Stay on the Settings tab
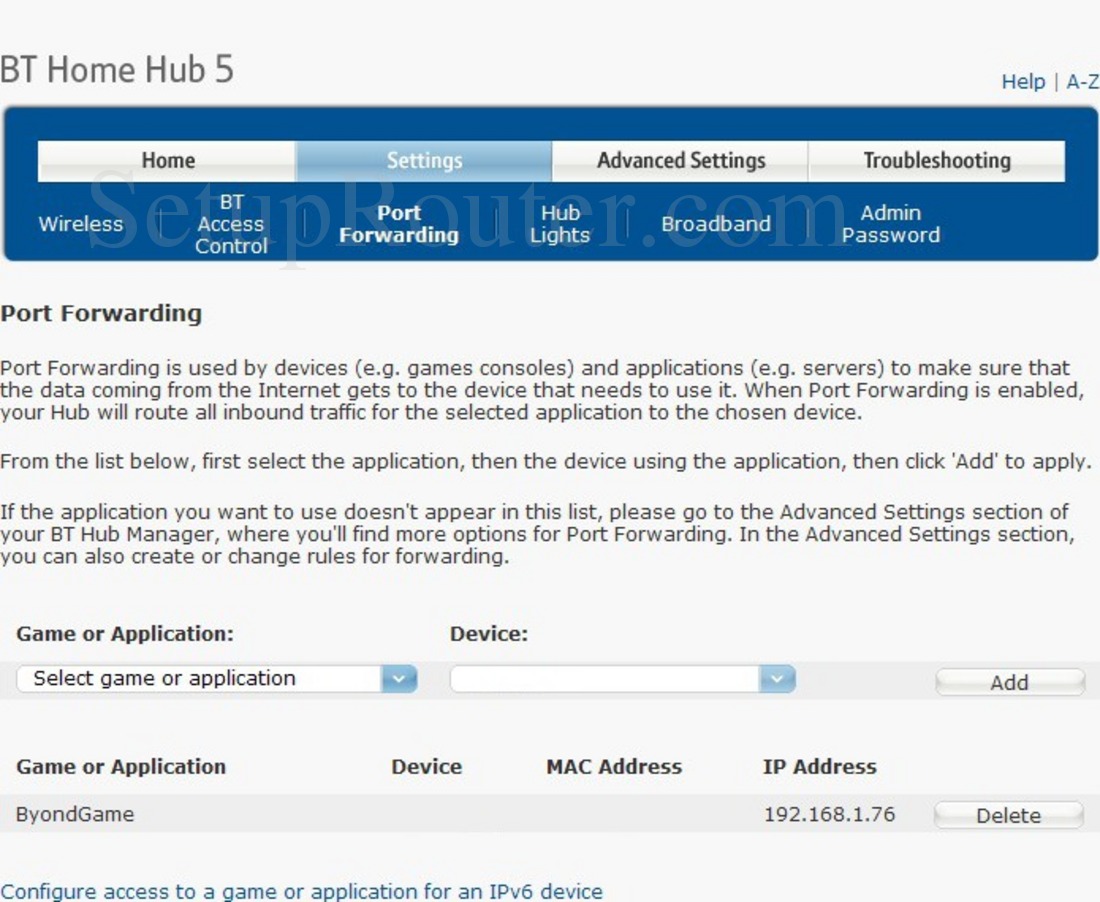 (x=424, y=160)
